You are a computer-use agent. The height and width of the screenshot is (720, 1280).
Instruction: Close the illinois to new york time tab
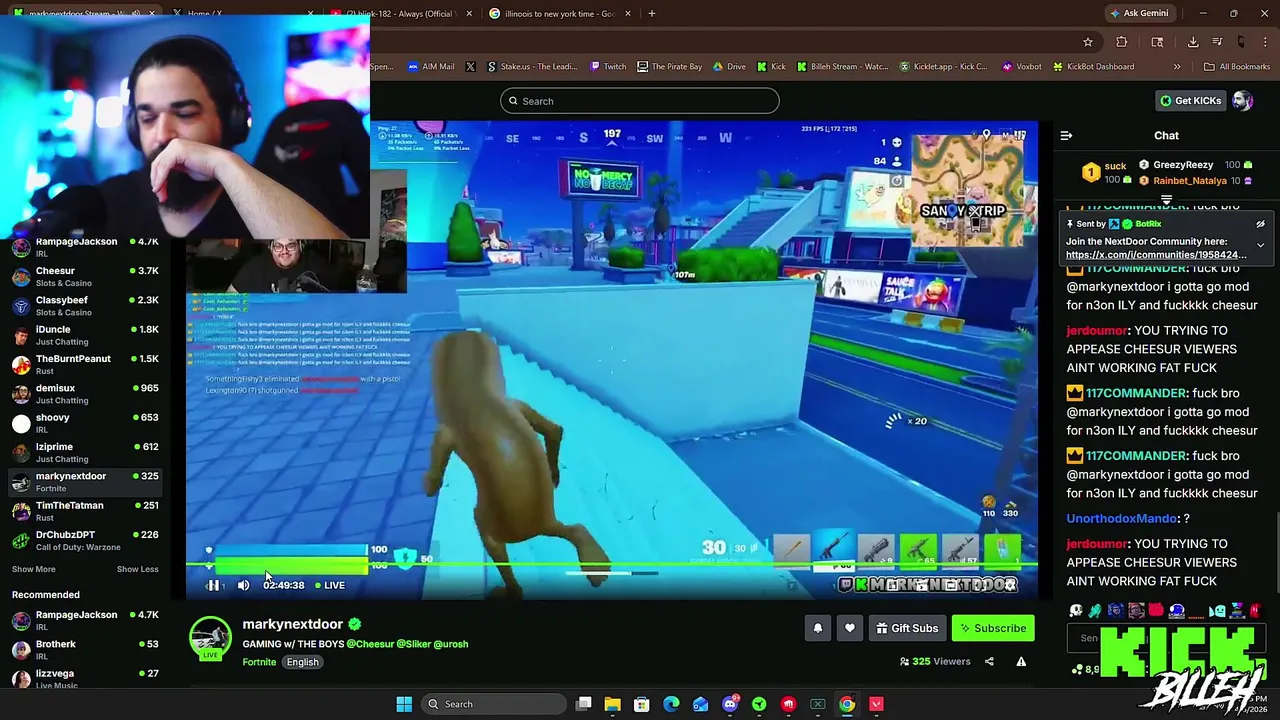coord(628,14)
